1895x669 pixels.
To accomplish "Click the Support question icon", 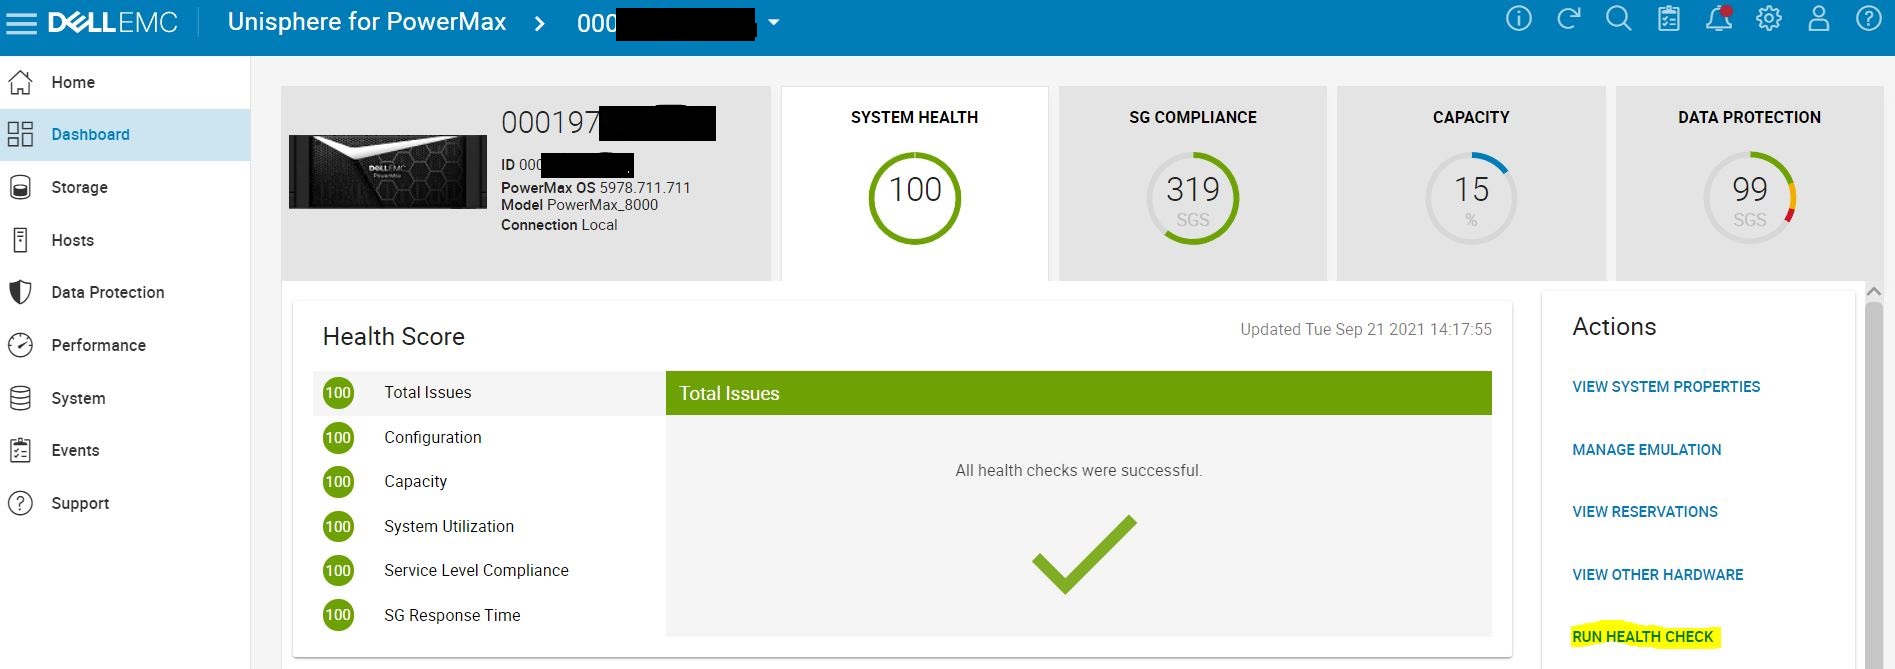I will coord(21,503).
